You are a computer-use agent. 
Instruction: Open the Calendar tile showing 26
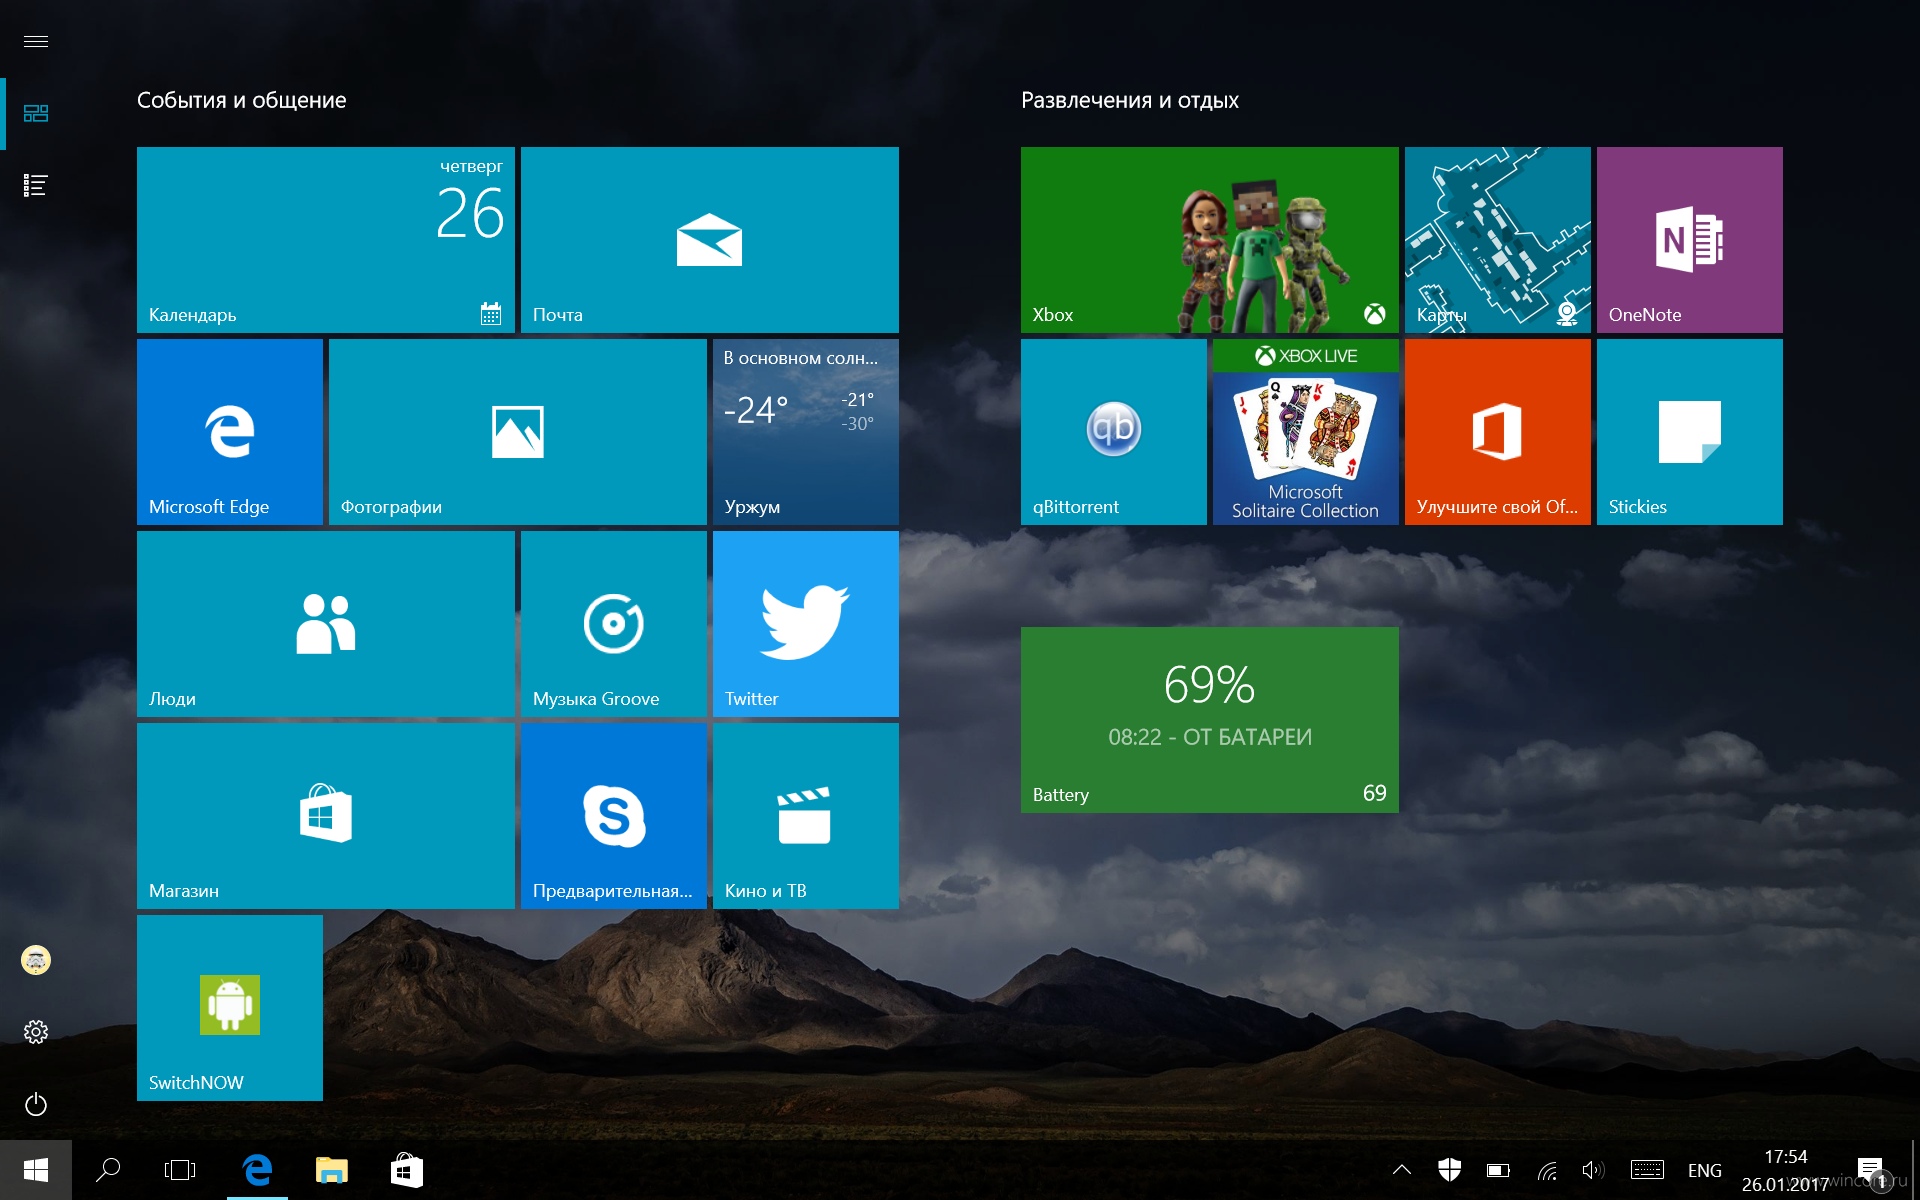click(x=326, y=240)
